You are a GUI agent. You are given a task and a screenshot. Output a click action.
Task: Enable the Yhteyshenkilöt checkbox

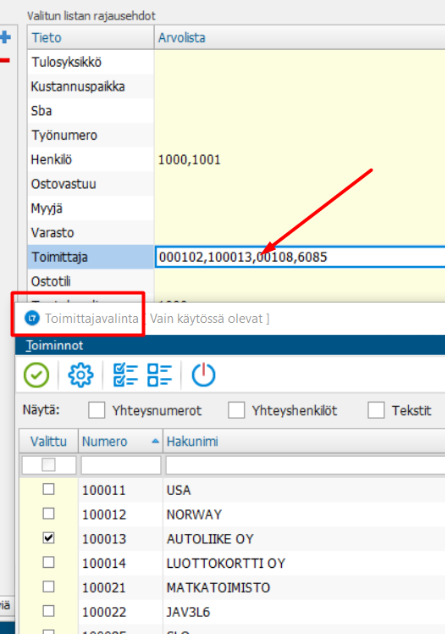coord(236,410)
